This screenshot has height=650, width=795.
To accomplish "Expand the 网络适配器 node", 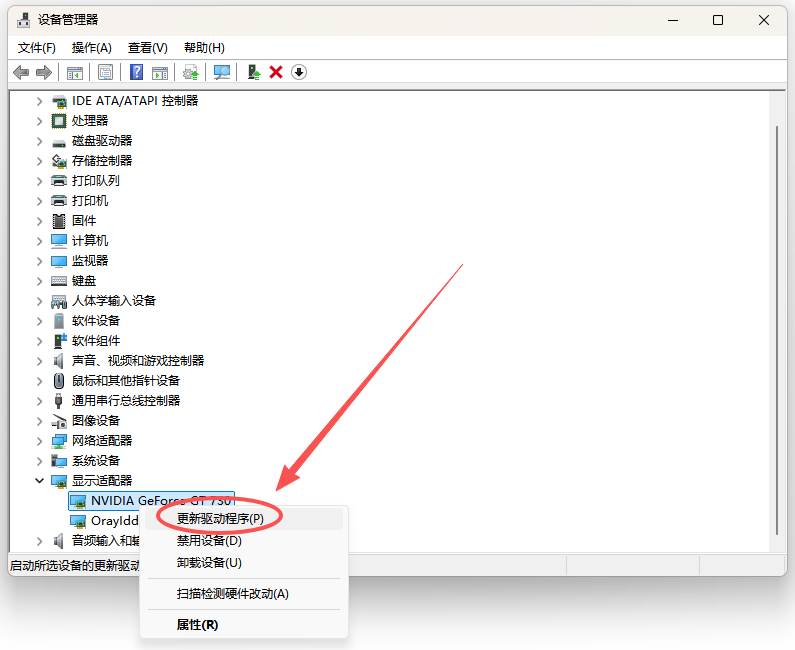I will pyautogui.click(x=40, y=440).
